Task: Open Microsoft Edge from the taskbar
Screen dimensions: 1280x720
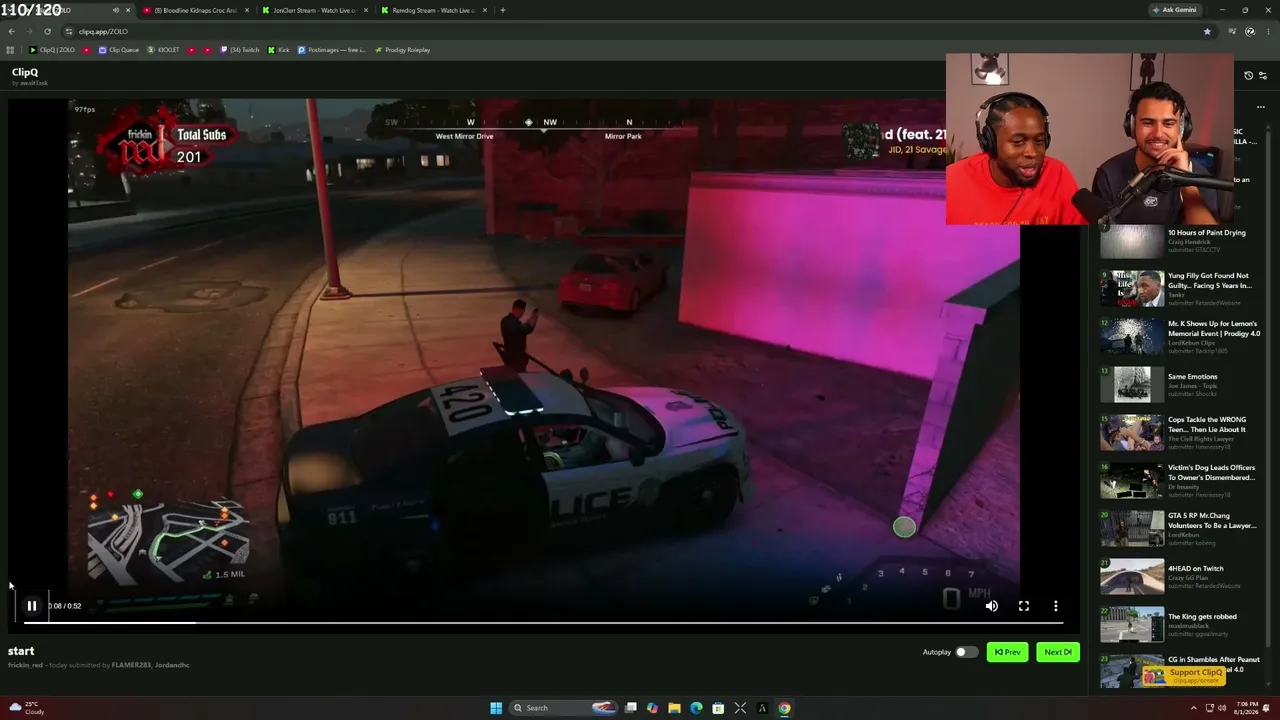Action: click(696, 708)
